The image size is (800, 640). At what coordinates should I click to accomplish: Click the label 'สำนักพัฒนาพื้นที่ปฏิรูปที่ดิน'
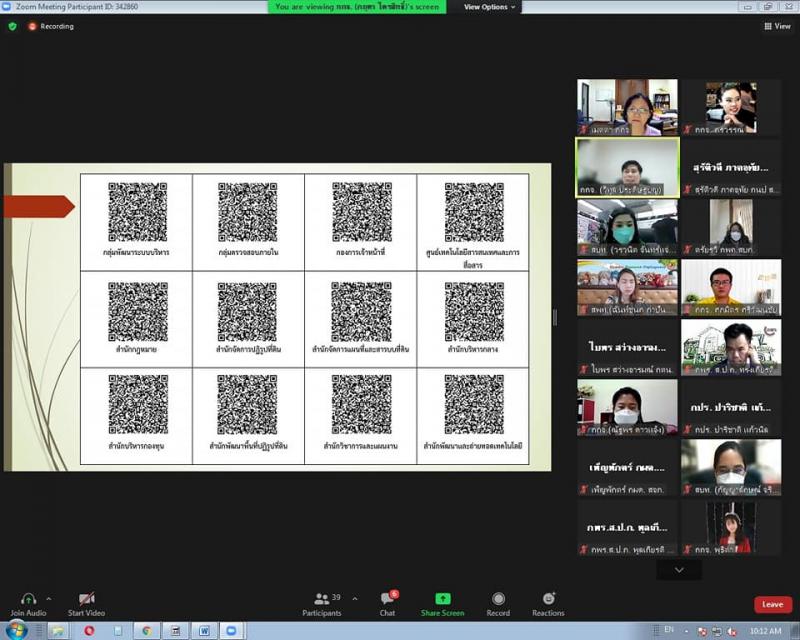click(248, 446)
